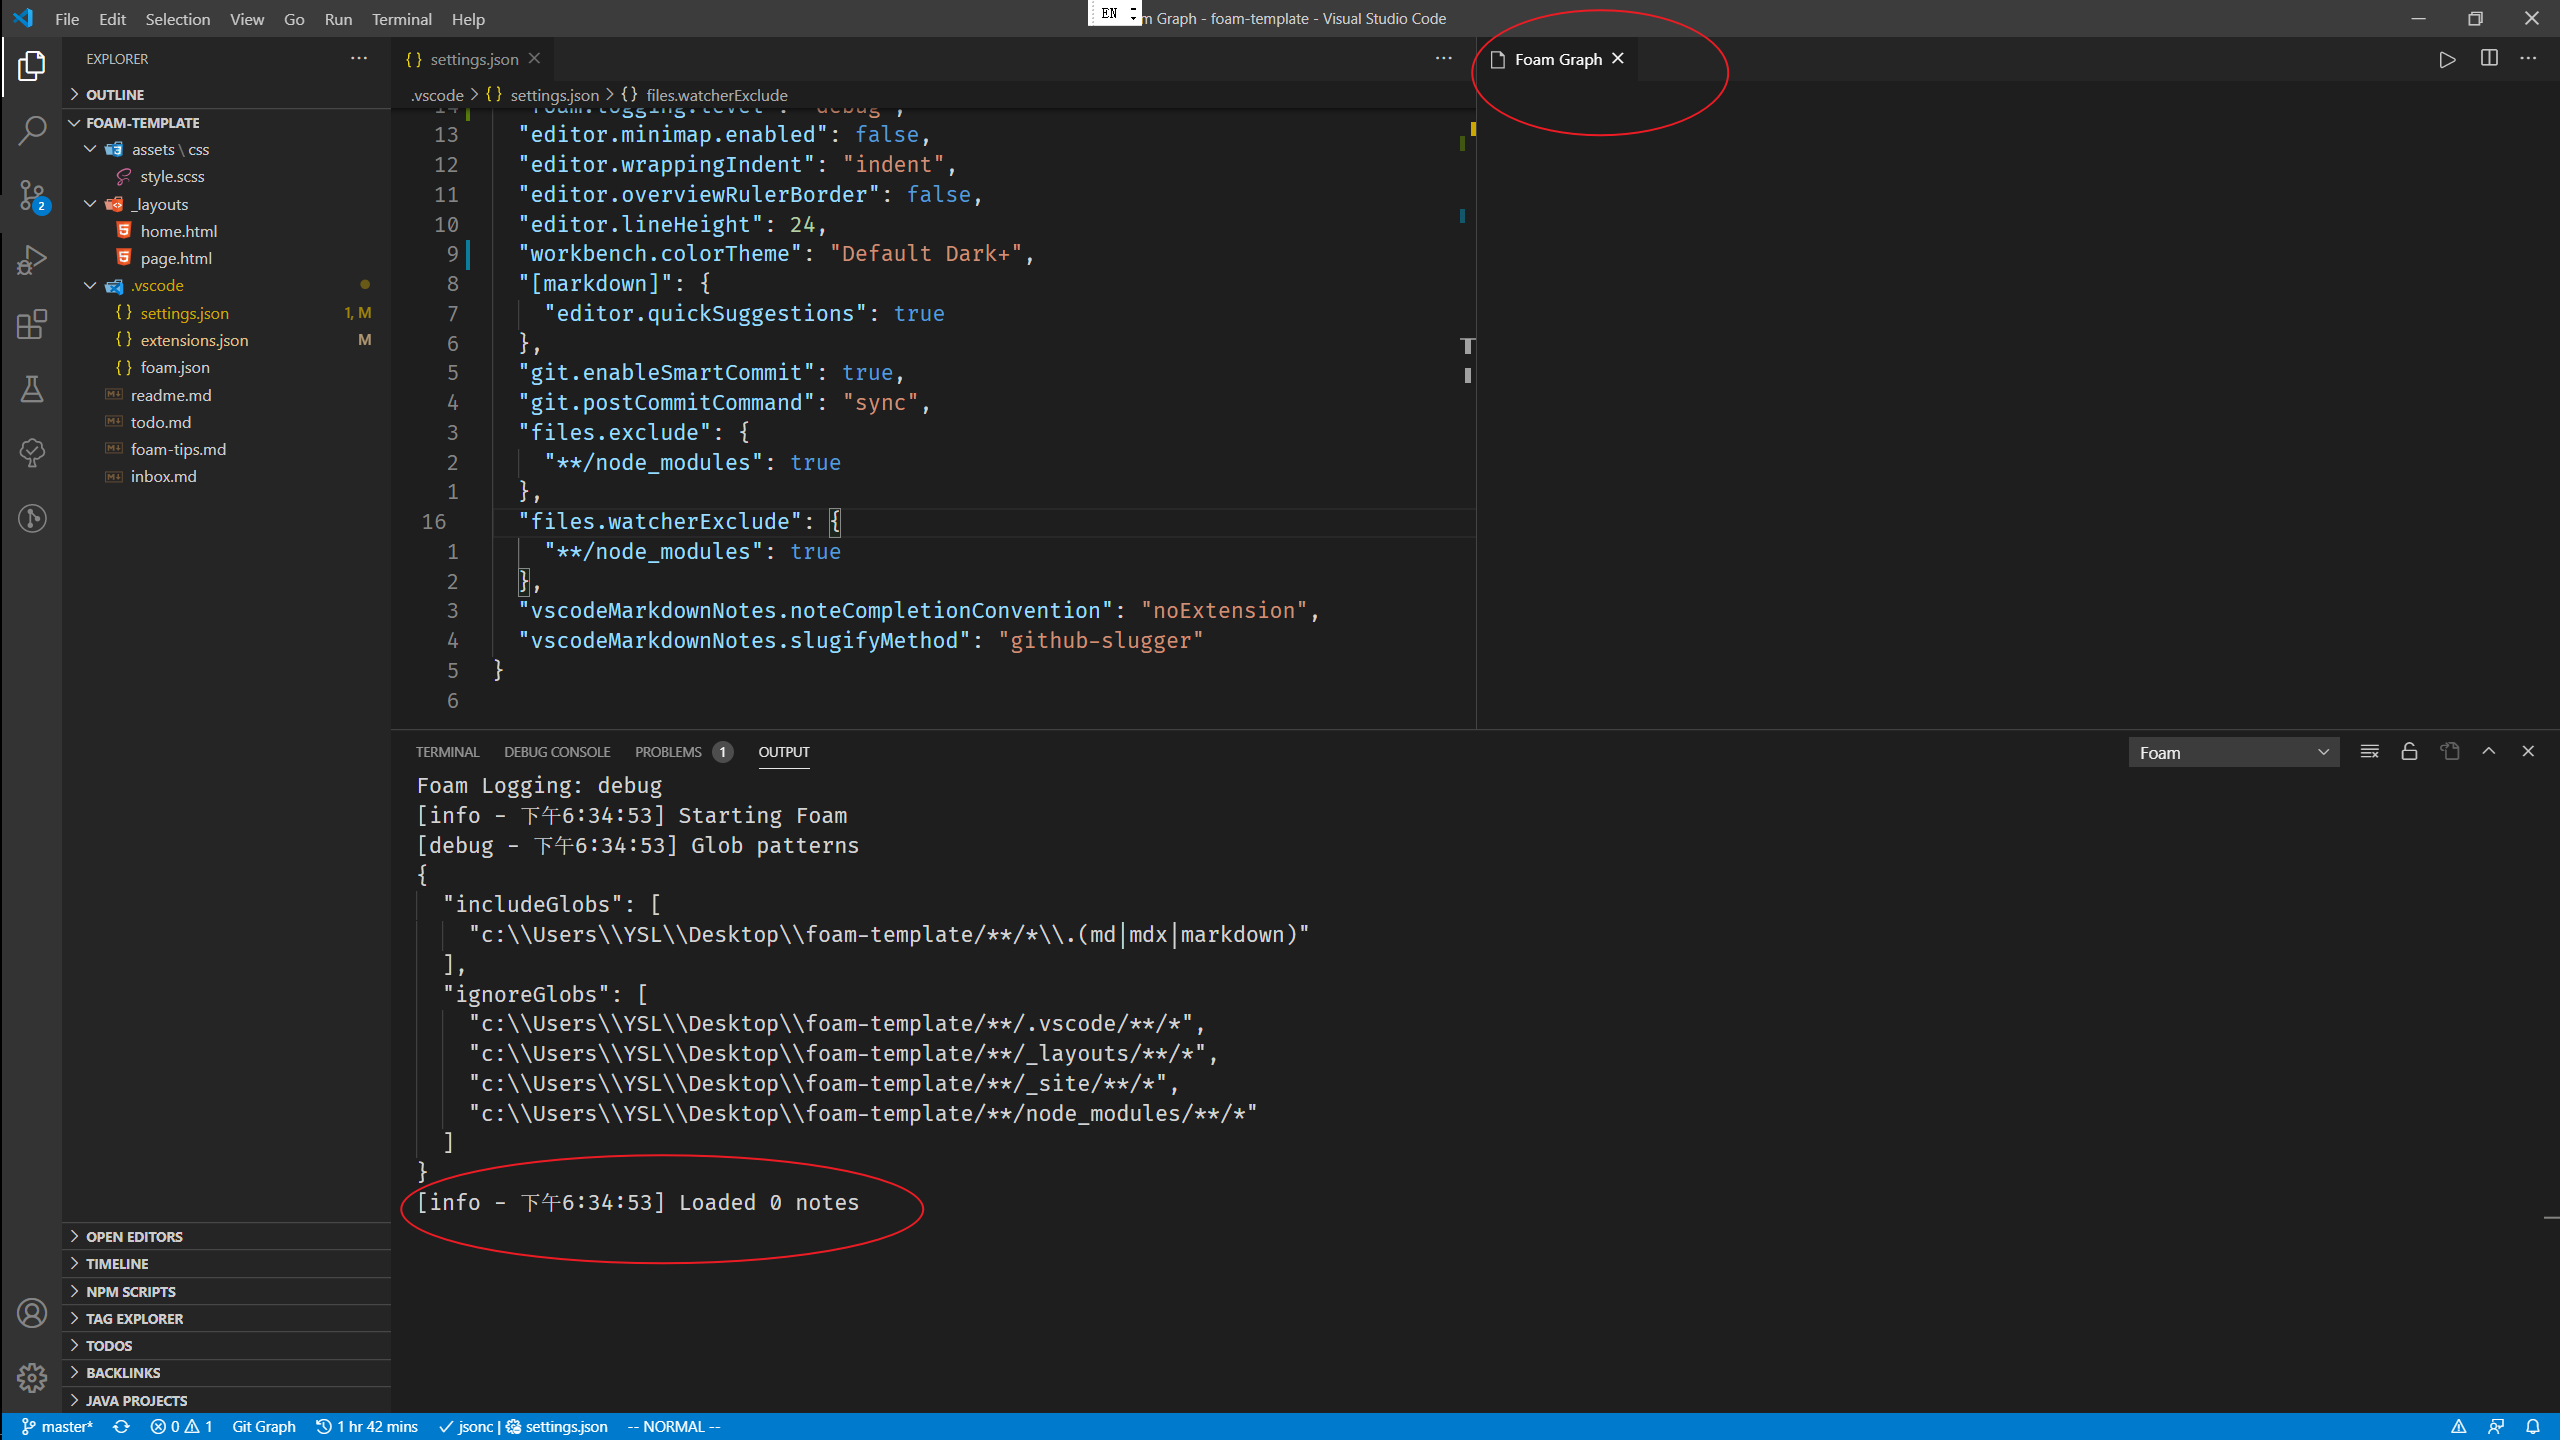Open the Testing view (beaker icon)

pyautogui.click(x=32, y=389)
